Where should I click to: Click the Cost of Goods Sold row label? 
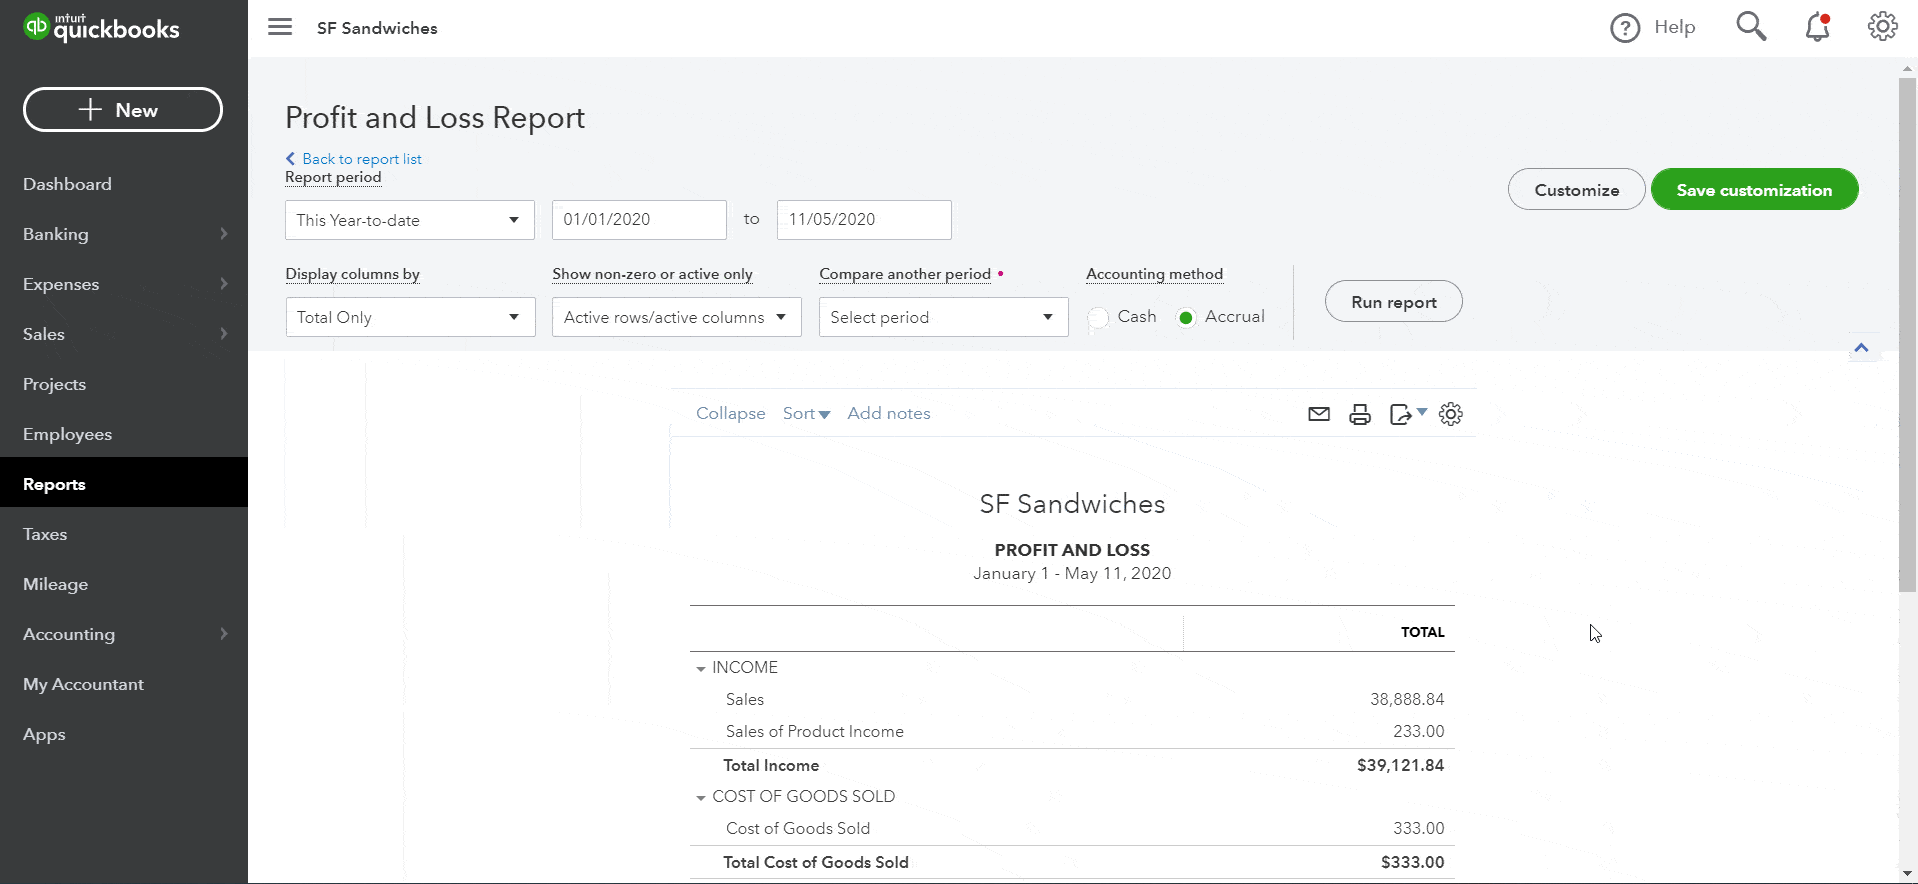798,829
